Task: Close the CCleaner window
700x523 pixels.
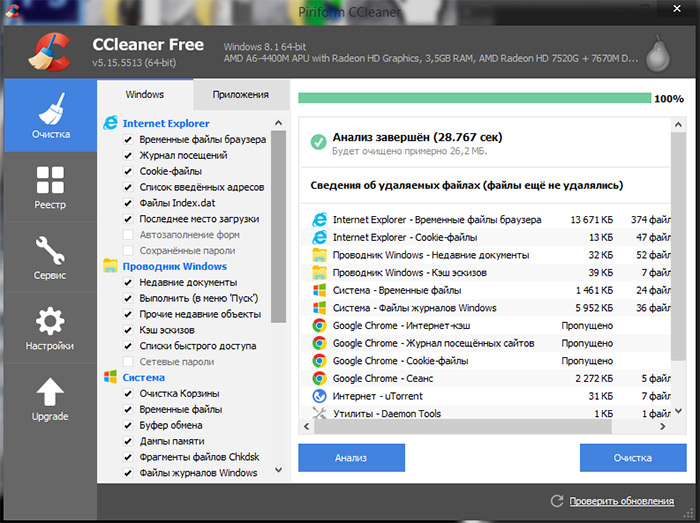Action: (x=677, y=8)
